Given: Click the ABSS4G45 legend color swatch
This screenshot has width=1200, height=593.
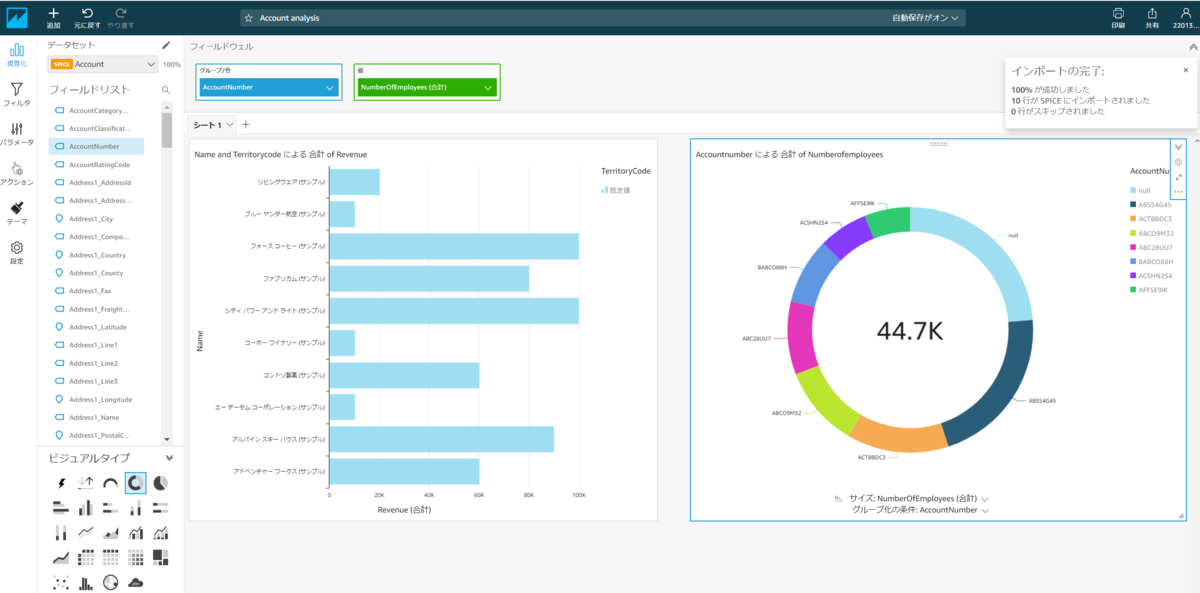Looking at the screenshot, I should click(1132, 204).
